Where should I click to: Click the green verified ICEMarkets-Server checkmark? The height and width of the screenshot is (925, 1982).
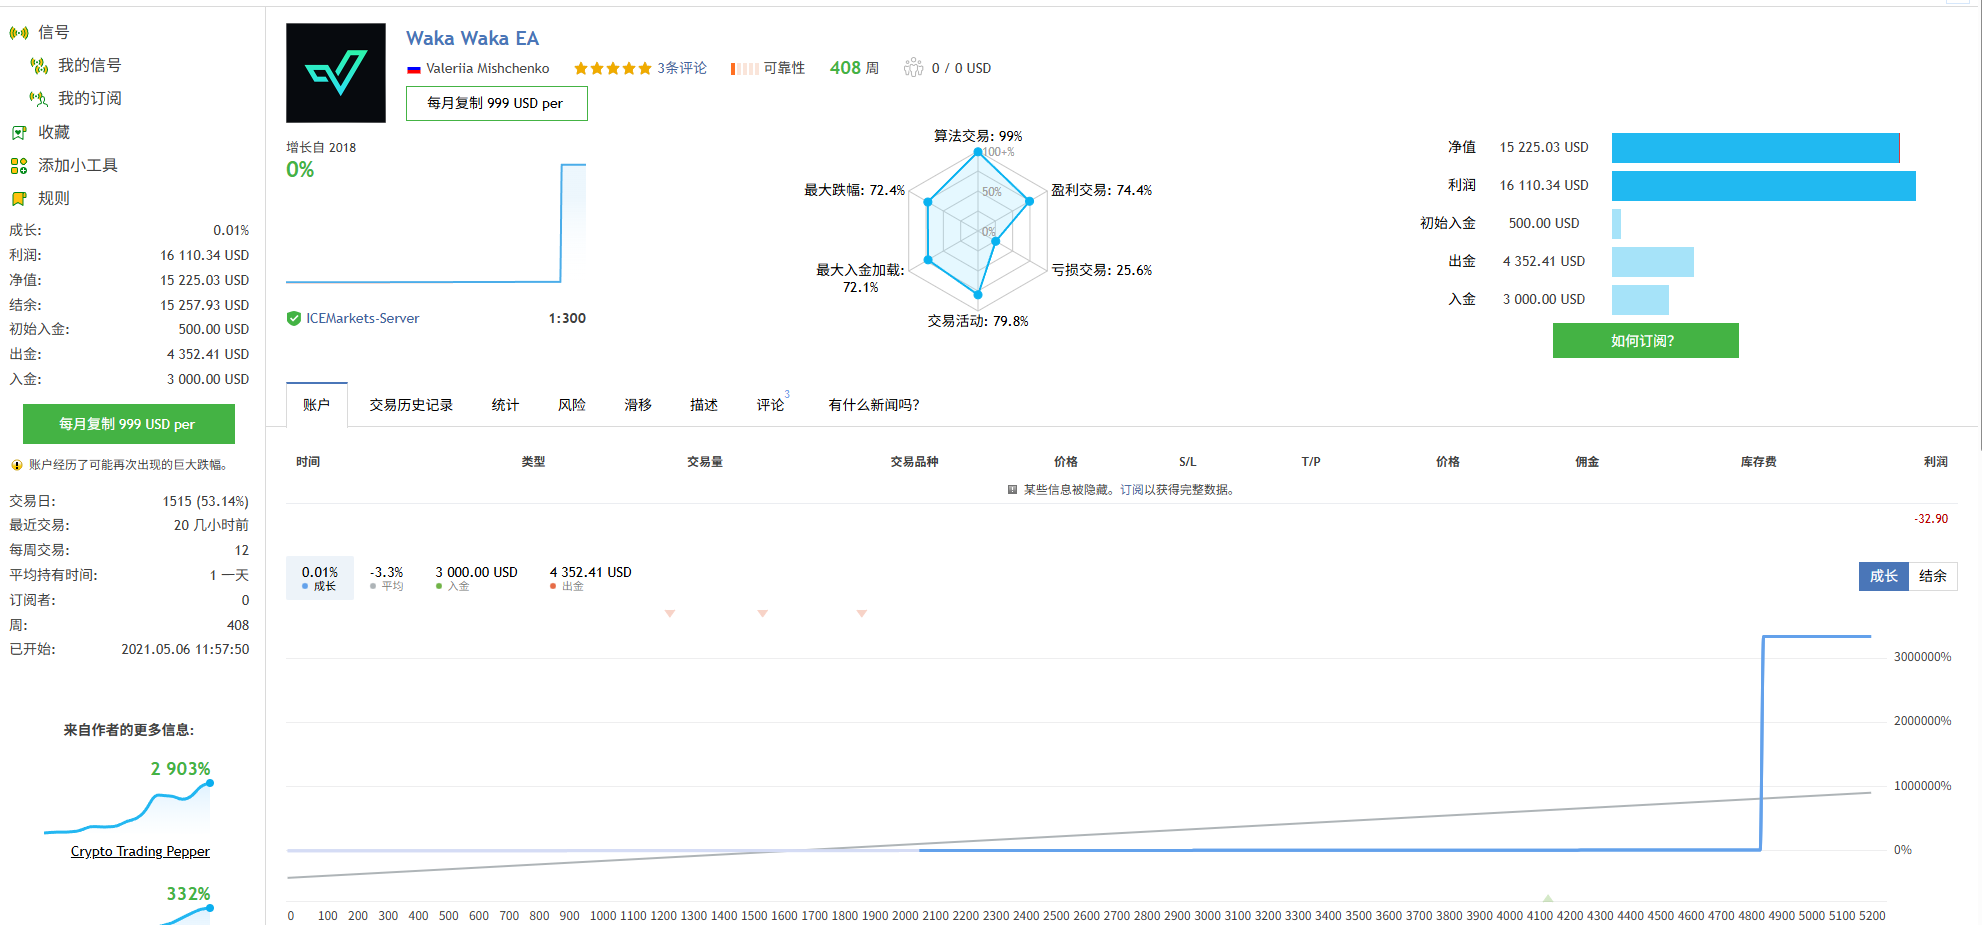[294, 319]
